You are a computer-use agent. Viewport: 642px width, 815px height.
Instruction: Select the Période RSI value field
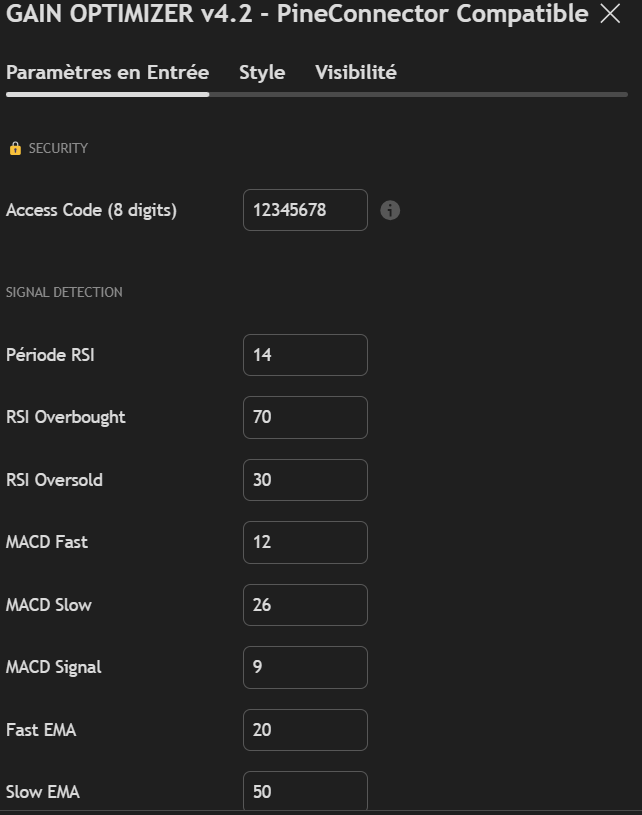click(305, 355)
